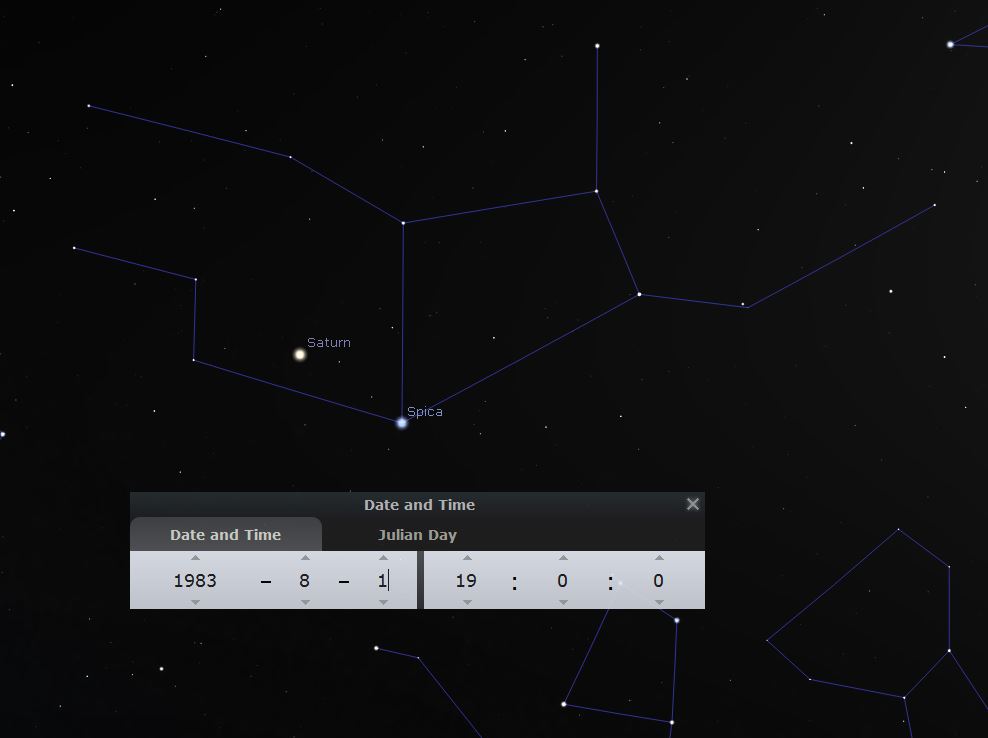Decrease the year with the down arrow
988x738 pixels.
(x=195, y=603)
